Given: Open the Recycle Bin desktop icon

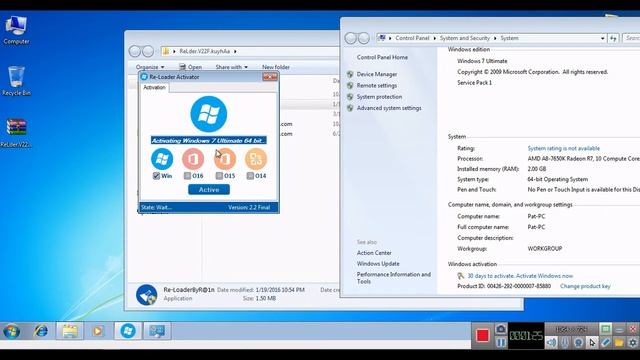Looking at the screenshot, I should pyautogui.click(x=16, y=81).
